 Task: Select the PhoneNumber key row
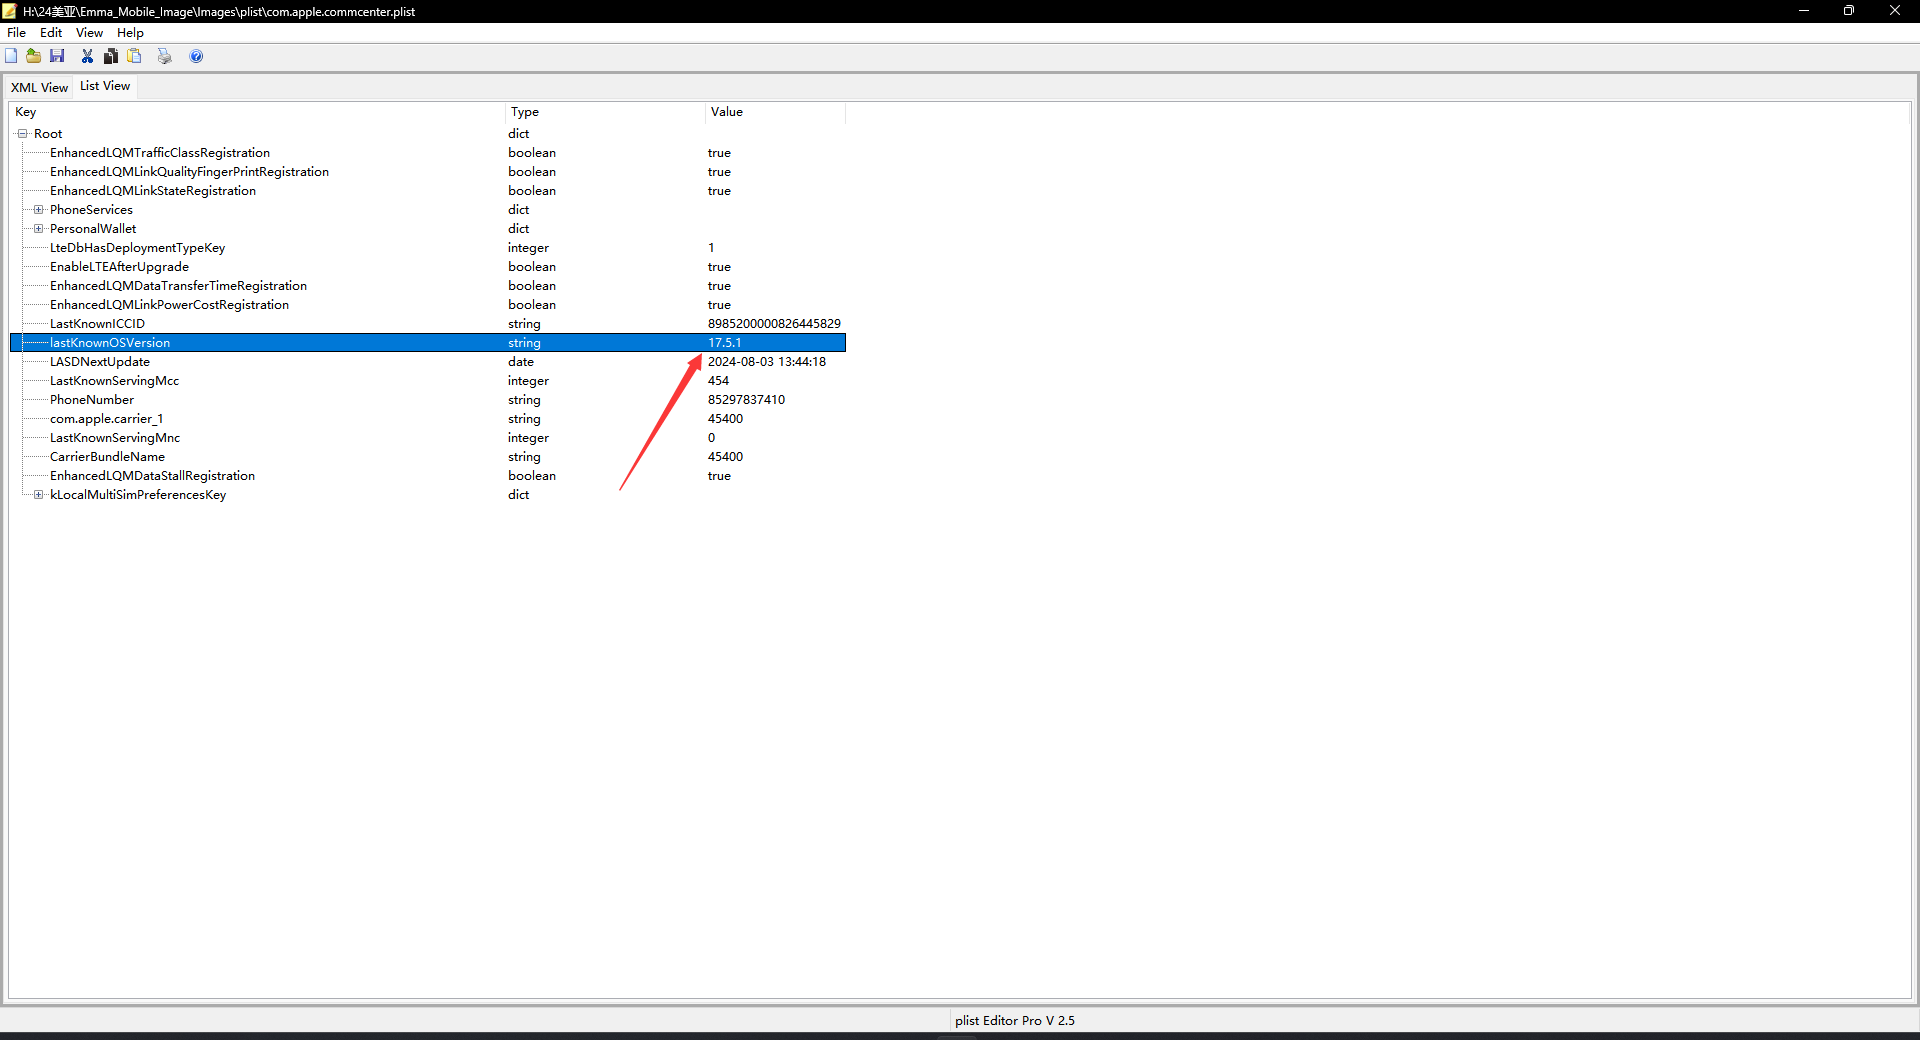pos(428,400)
